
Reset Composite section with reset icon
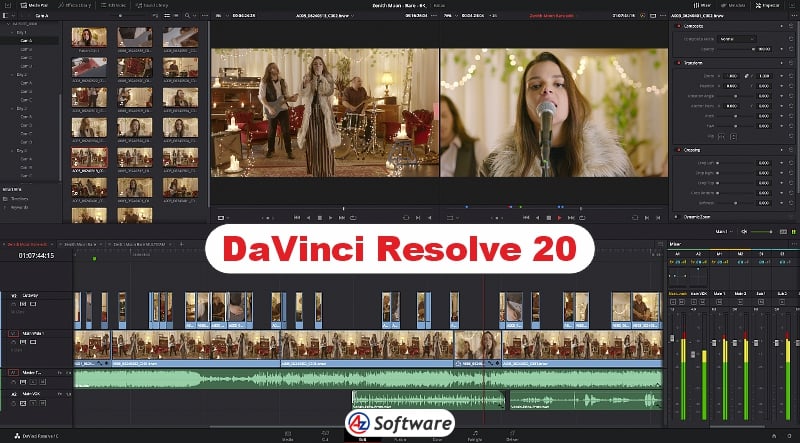pos(791,26)
